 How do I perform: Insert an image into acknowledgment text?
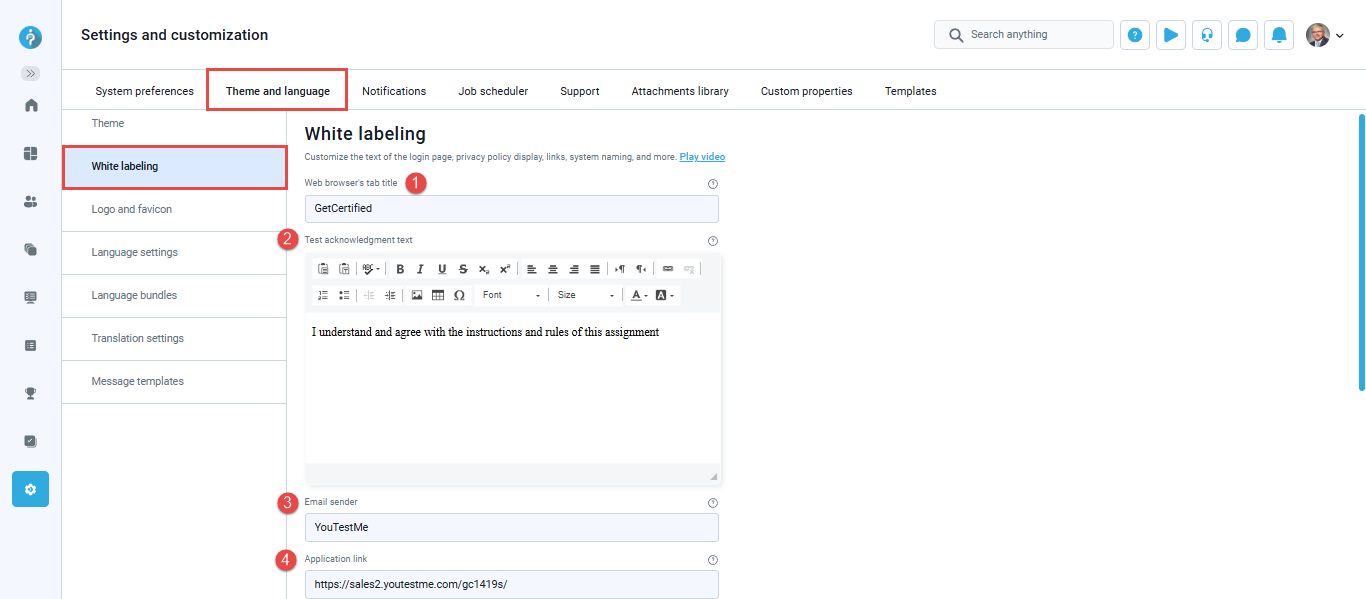(417, 295)
